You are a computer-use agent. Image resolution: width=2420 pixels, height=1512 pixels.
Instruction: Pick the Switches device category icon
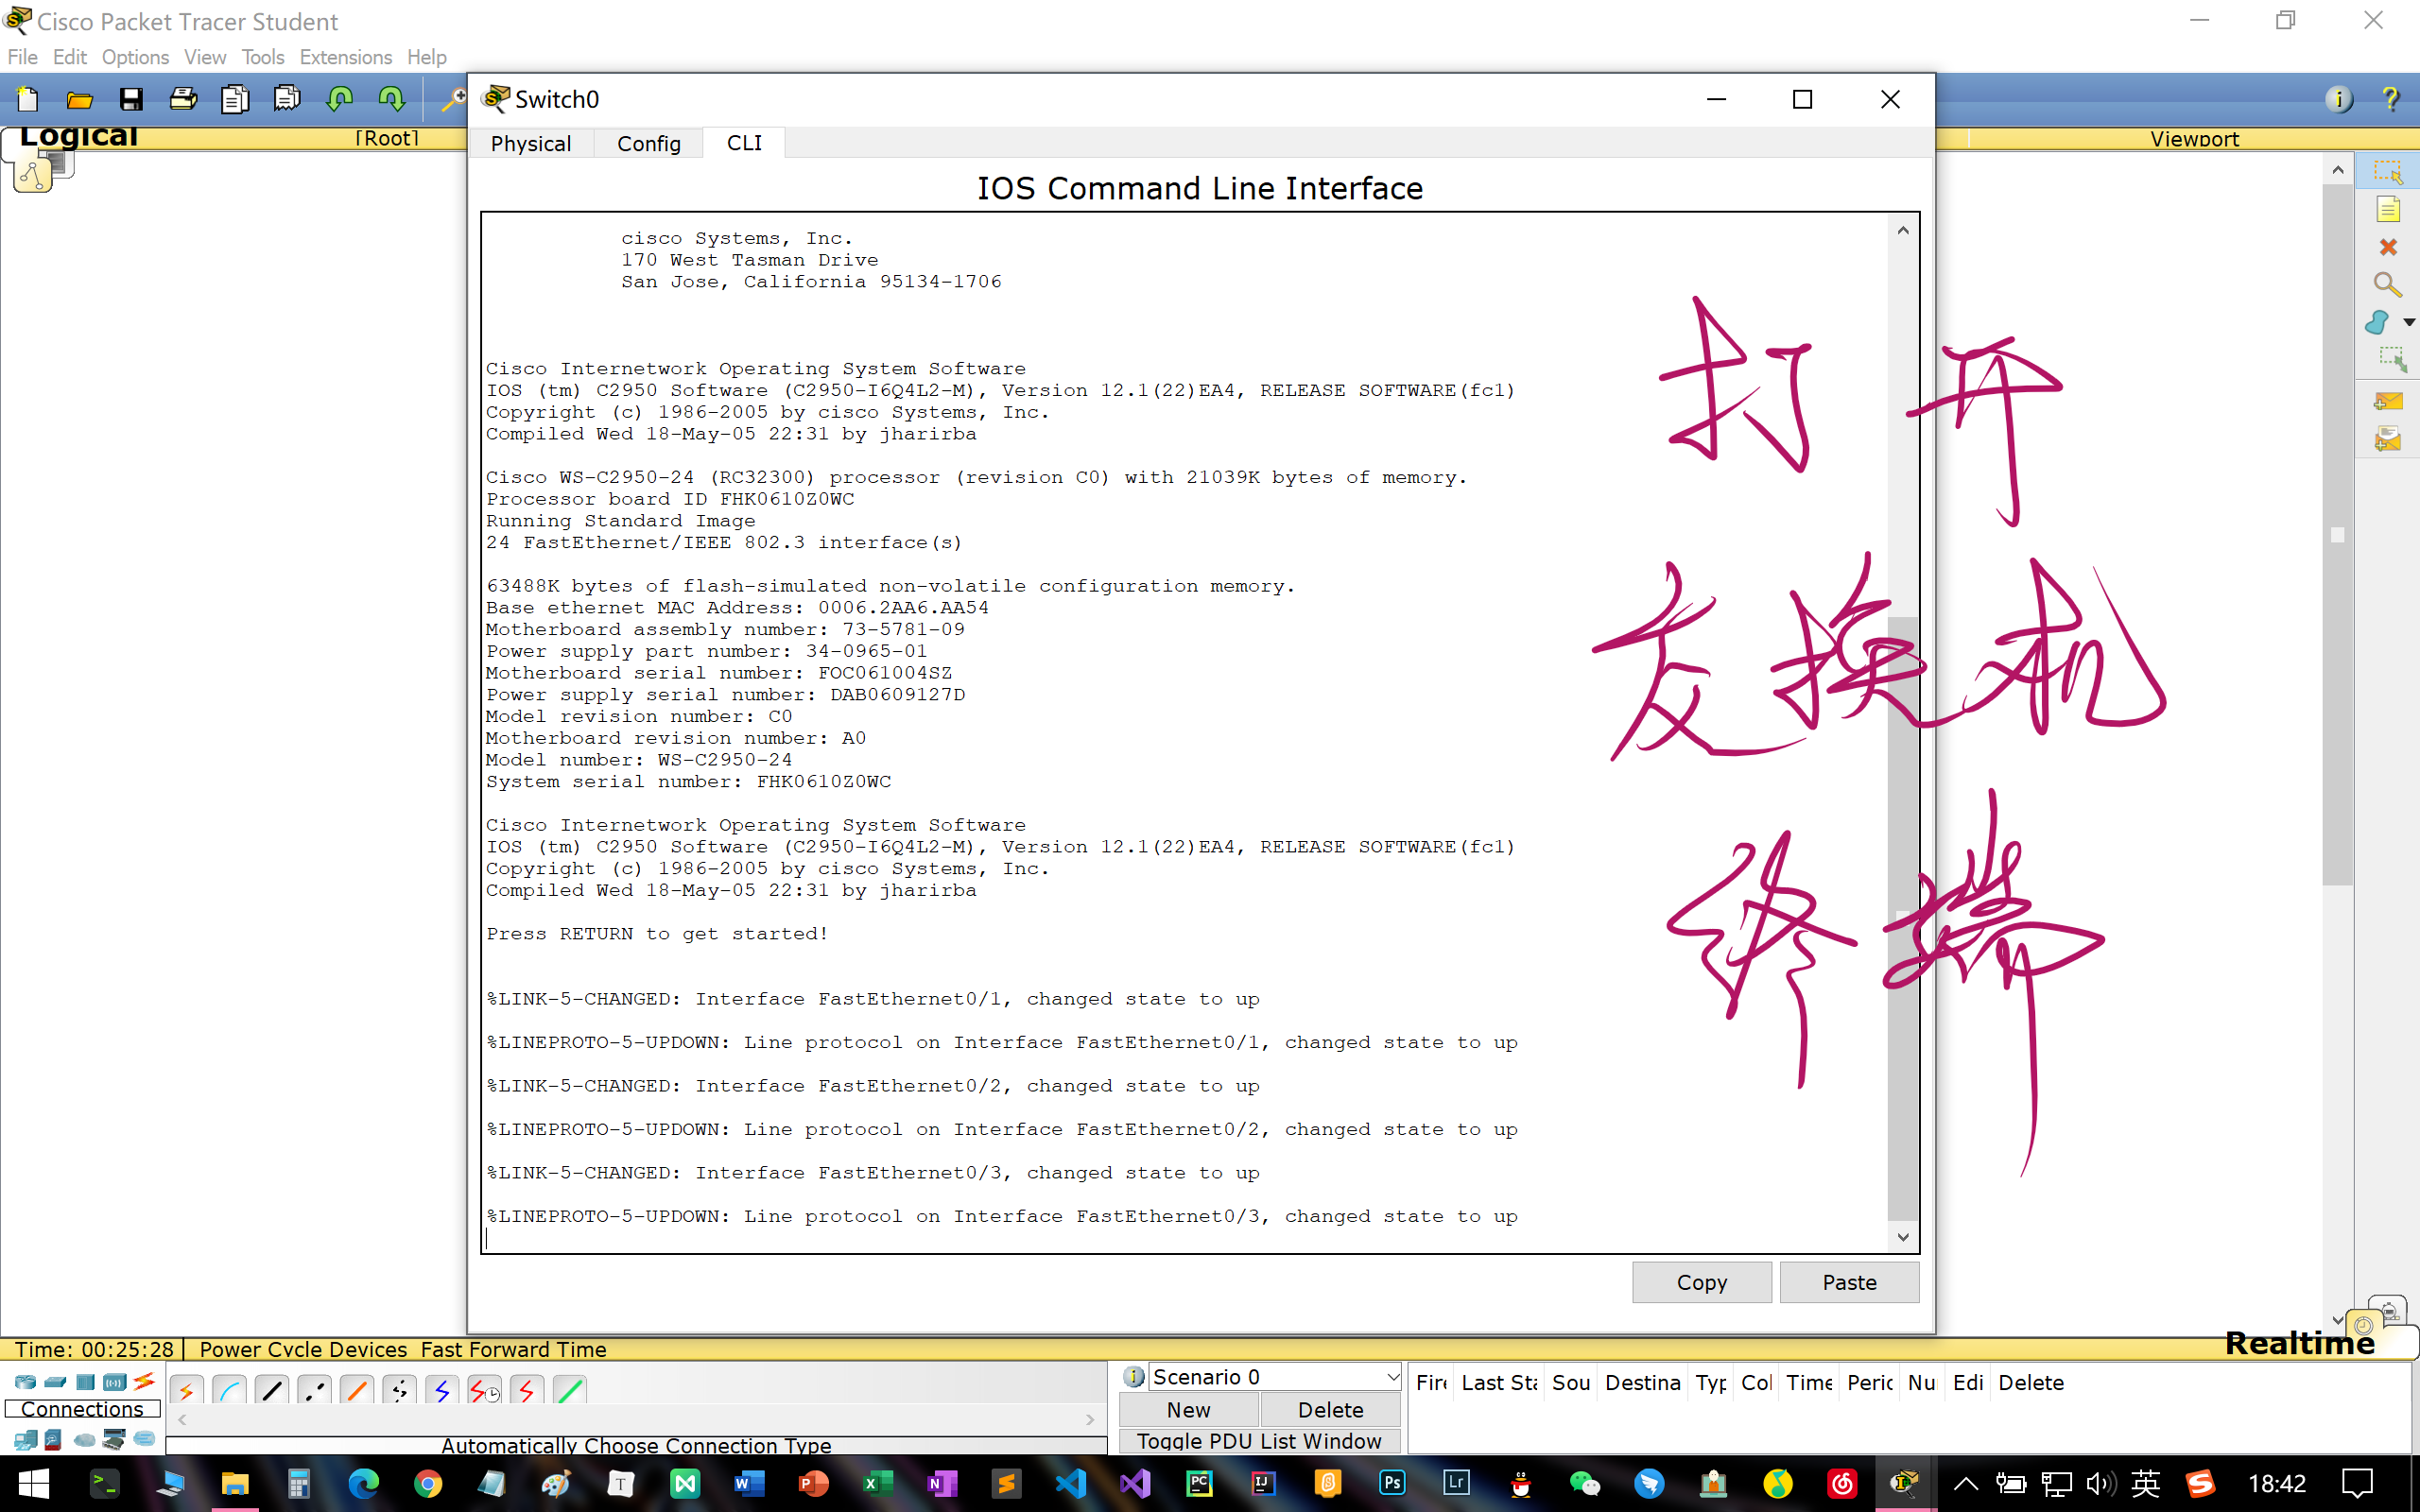tap(55, 1382)
